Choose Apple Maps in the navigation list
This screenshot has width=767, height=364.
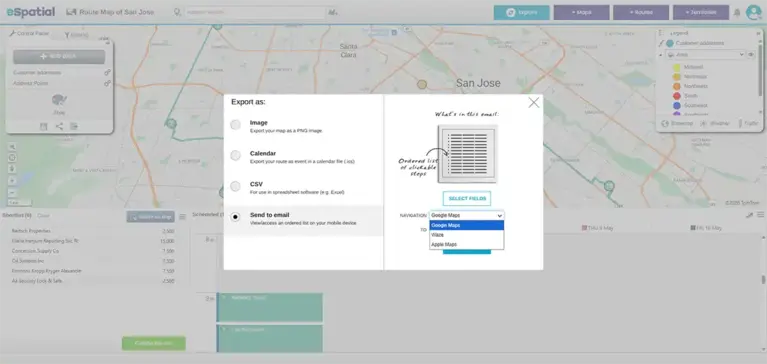[467, 244]
